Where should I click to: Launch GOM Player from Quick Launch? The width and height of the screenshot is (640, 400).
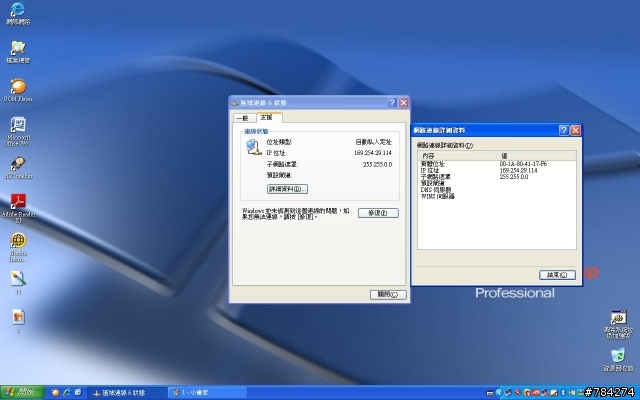pyautogui.click(x=55, y=393)
